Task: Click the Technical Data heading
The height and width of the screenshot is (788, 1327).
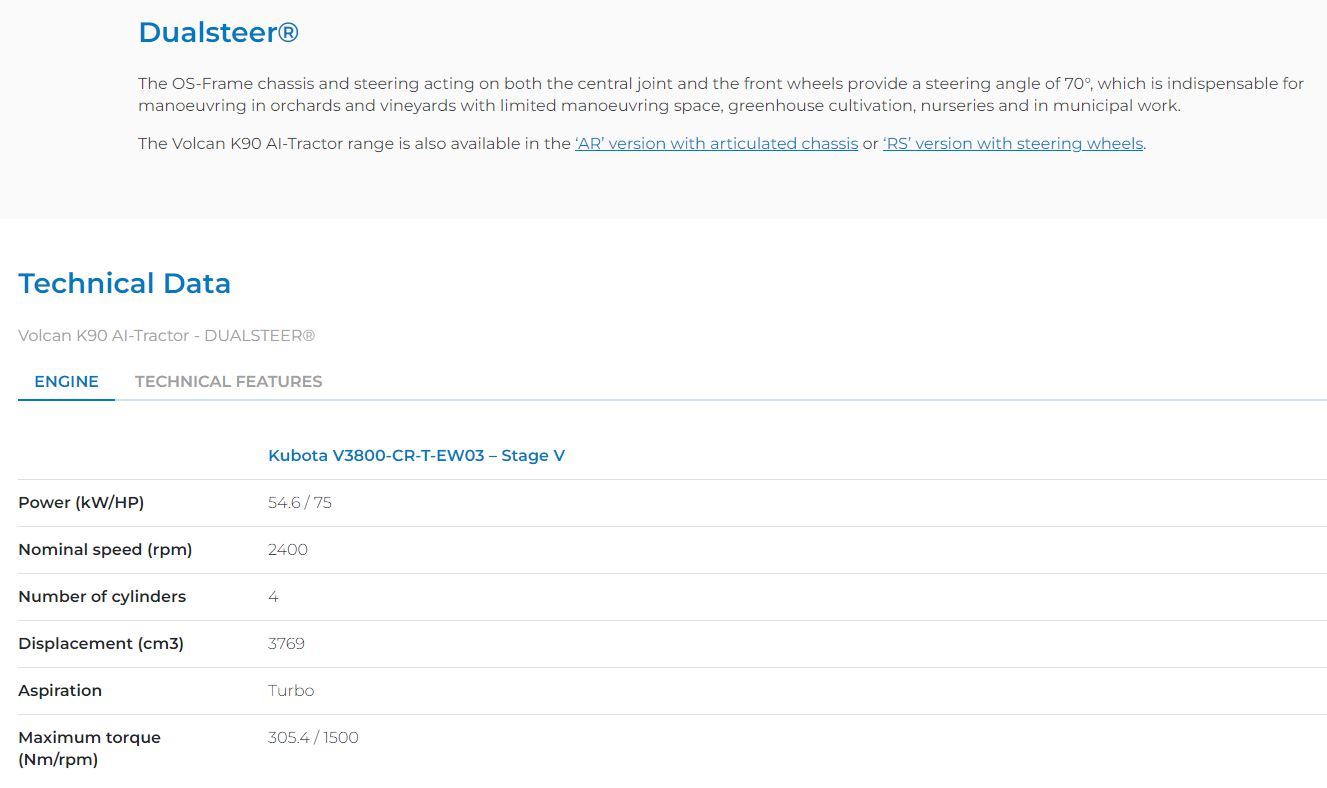Action: tap(124, 283)
